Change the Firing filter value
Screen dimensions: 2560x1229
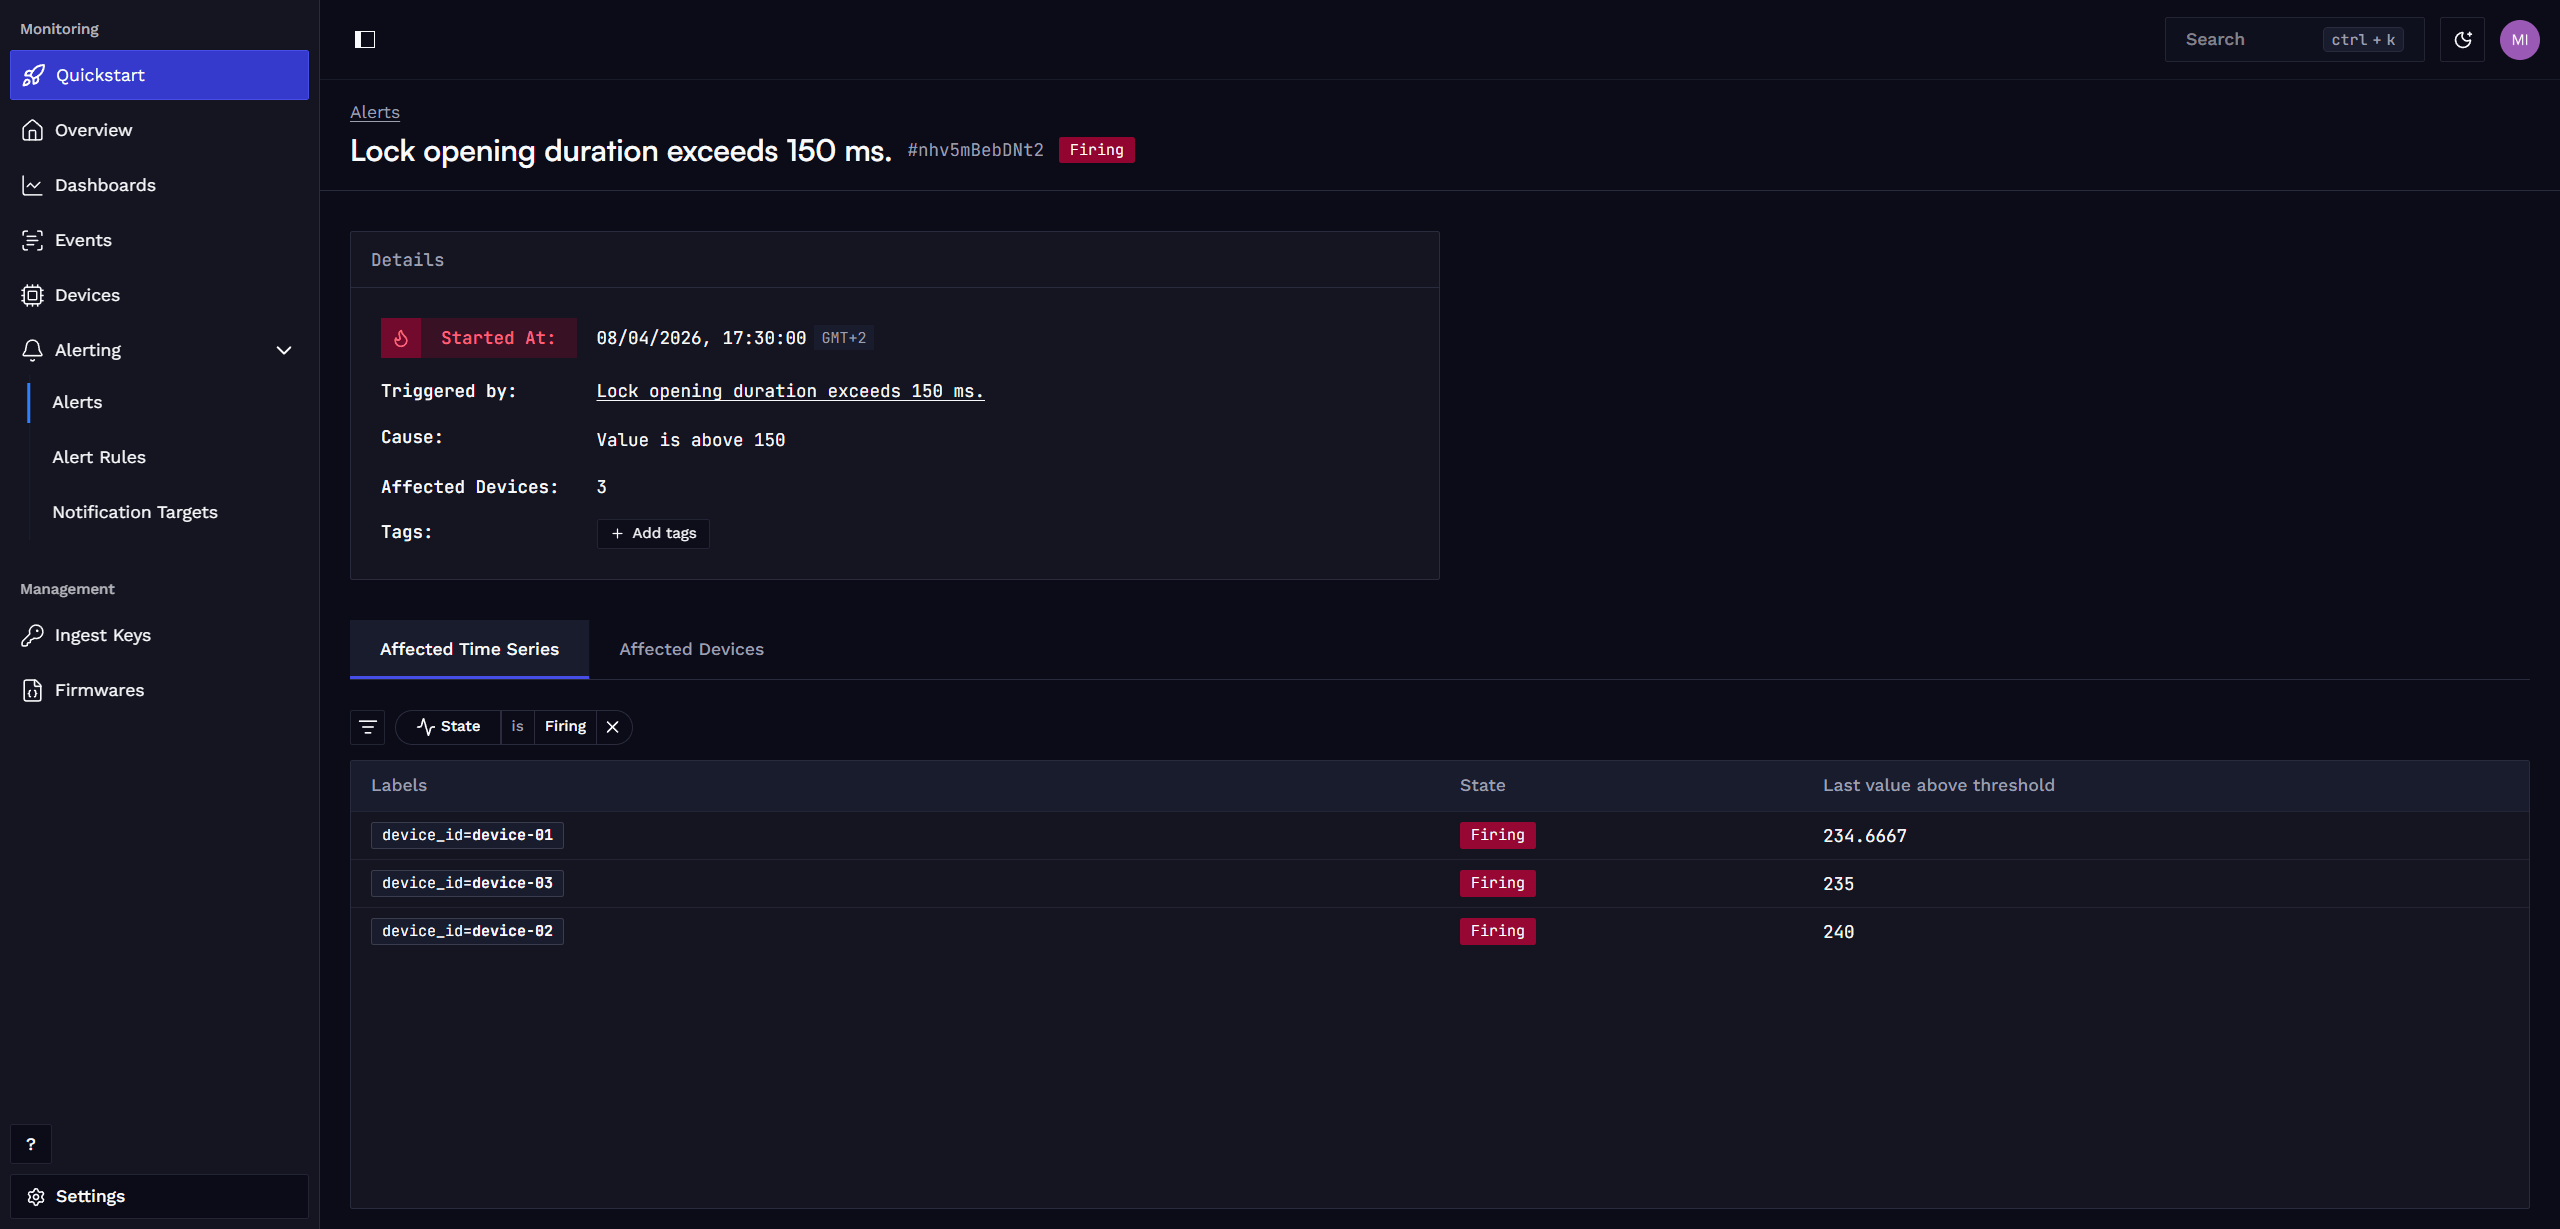point(565,727)
